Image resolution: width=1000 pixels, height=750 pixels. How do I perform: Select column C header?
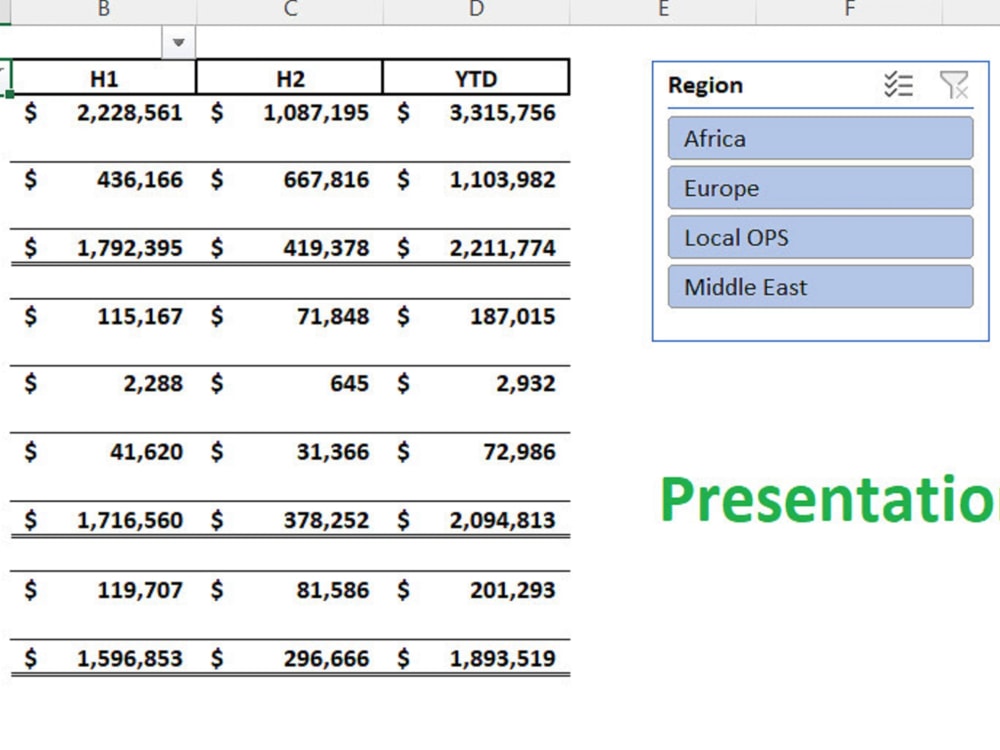point(290,10)
